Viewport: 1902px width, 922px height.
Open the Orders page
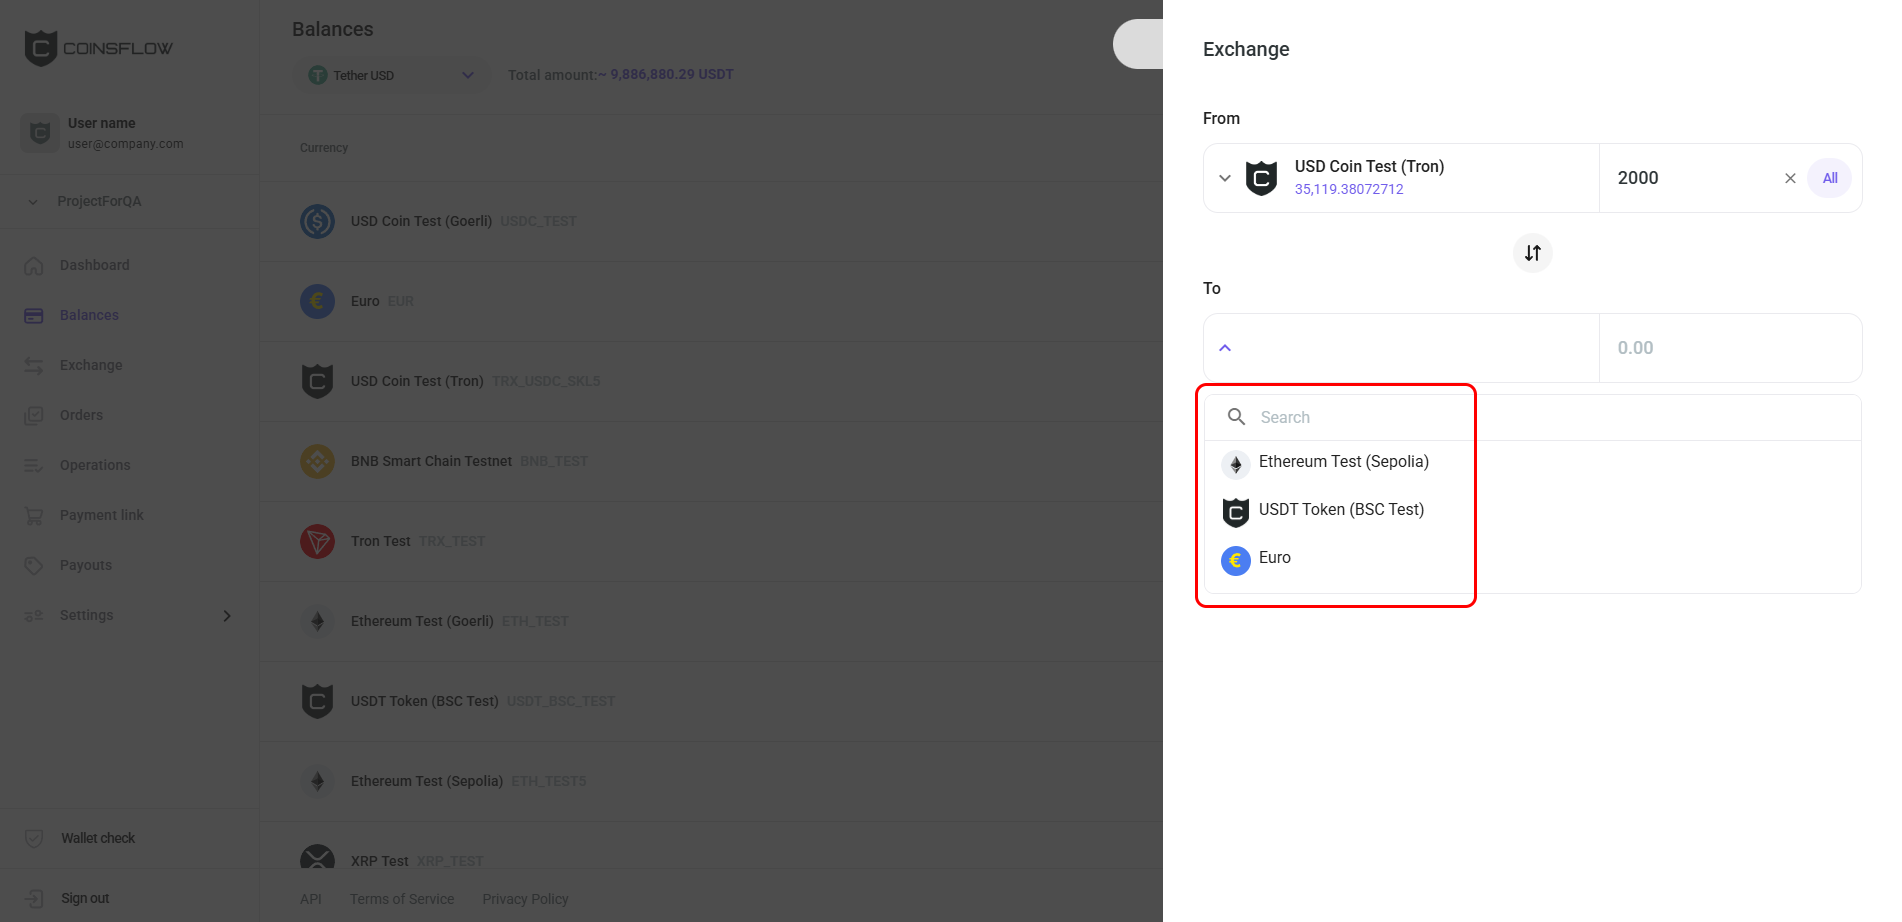click(81, 415)
